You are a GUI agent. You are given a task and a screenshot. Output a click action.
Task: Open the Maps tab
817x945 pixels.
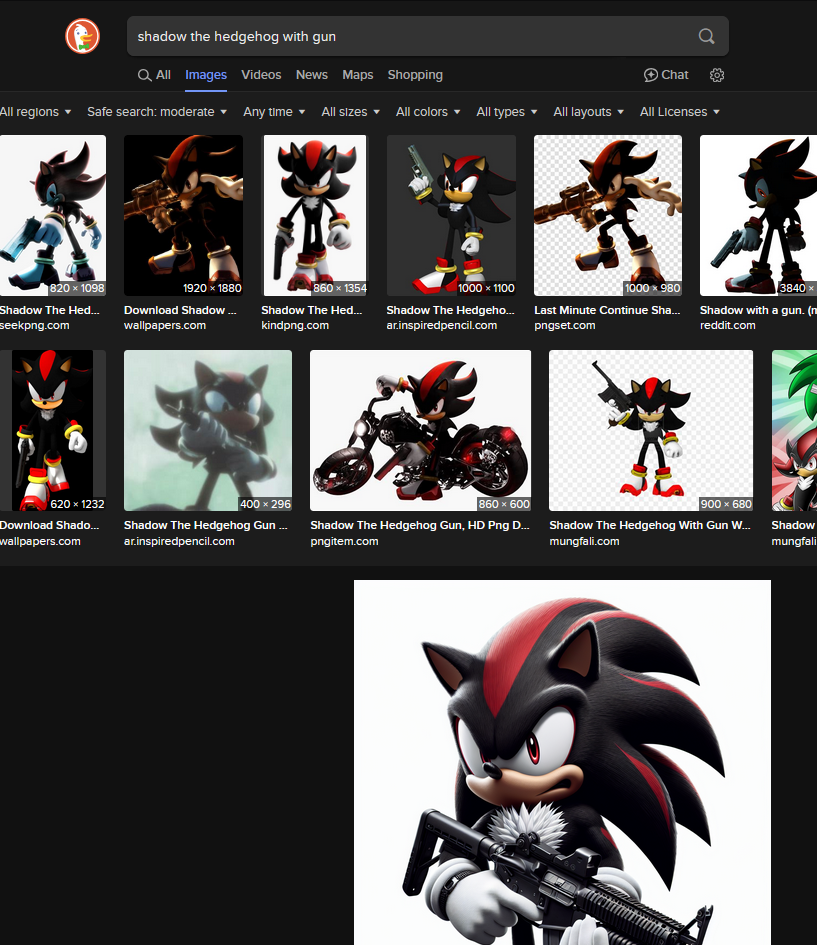pyautogui.click(x=358, y=75)
